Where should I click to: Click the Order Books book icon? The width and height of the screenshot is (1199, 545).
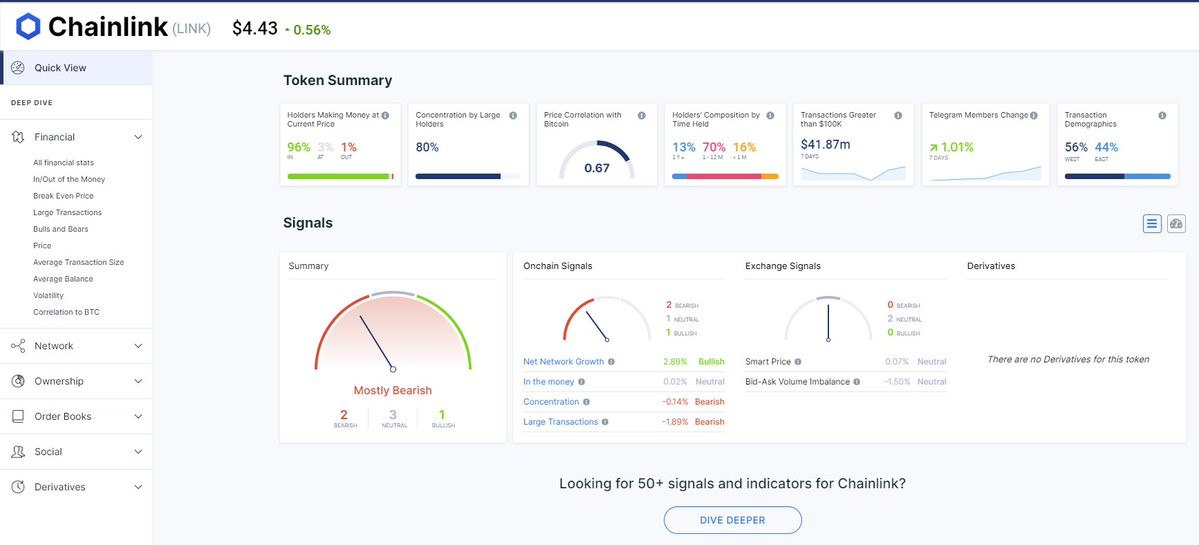pos(18,417)
